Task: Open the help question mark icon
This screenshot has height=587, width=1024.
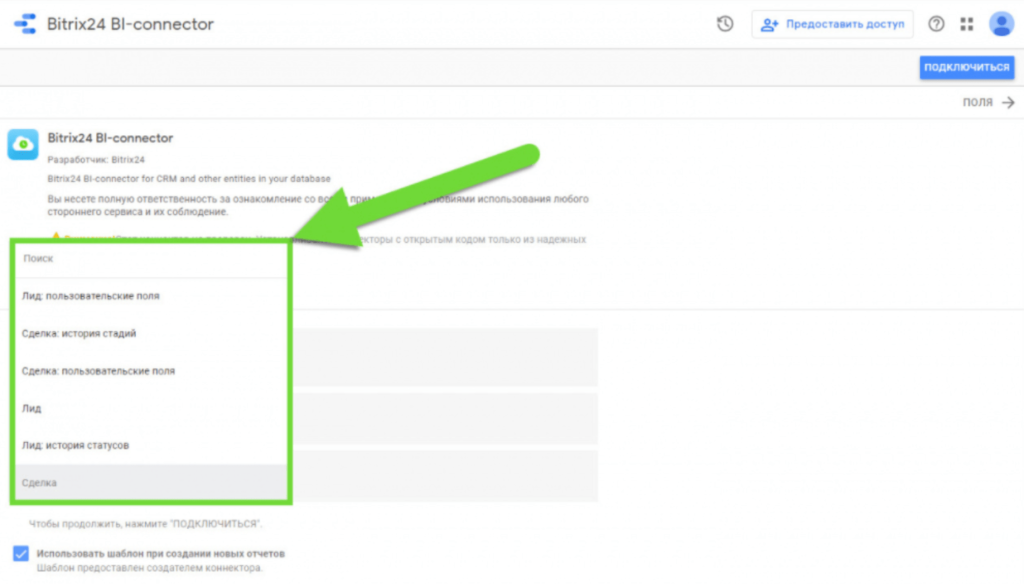Action: click(936, 24)
